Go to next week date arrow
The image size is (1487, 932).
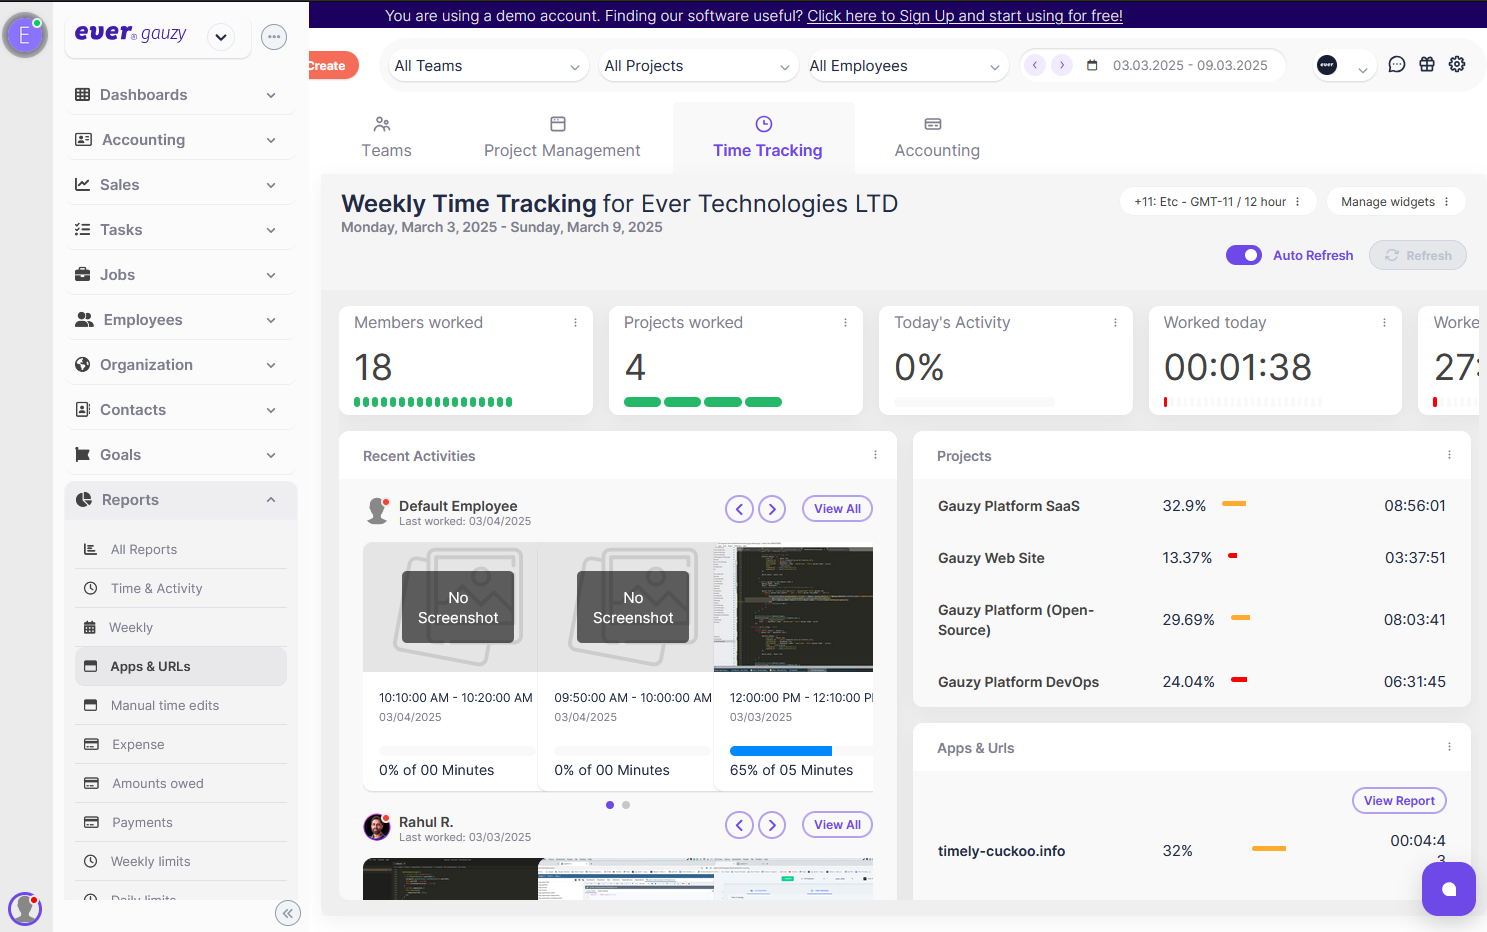(x=1062, y=65)
